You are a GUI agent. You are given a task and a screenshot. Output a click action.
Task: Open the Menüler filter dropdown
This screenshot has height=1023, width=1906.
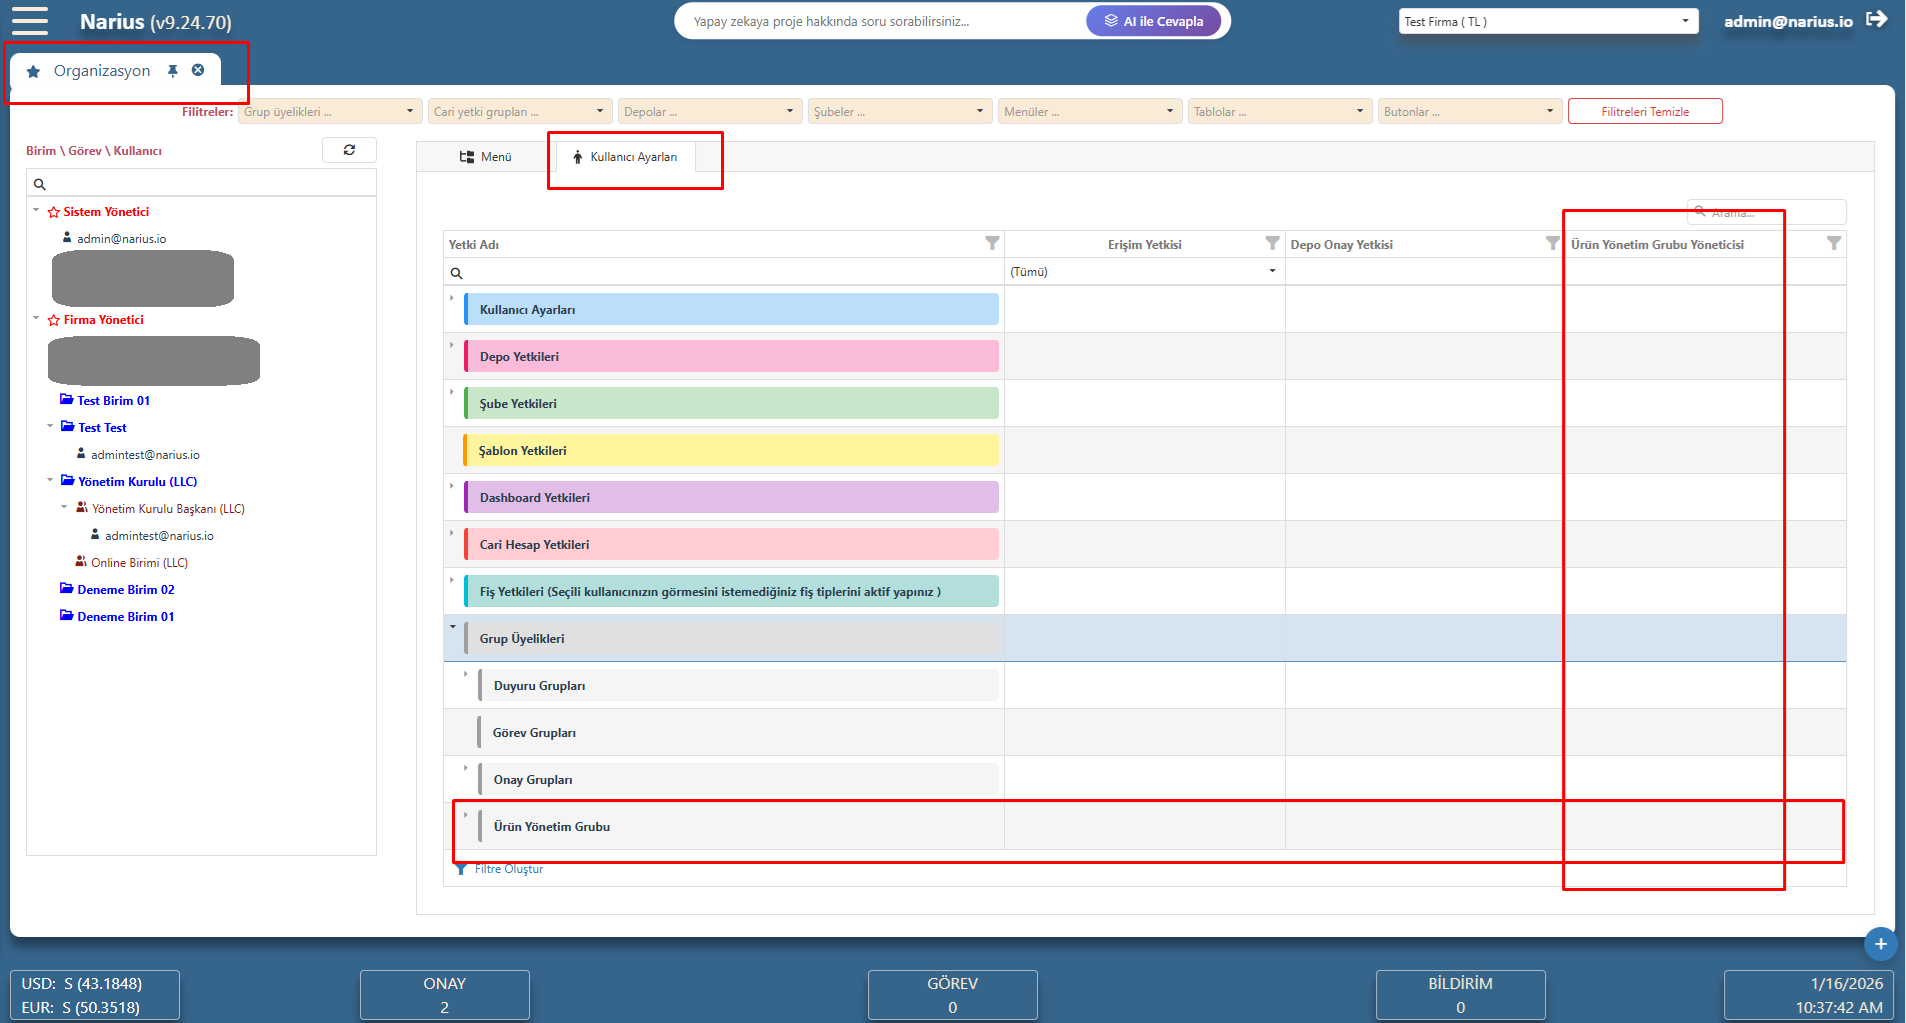(x=1089, y=111)
